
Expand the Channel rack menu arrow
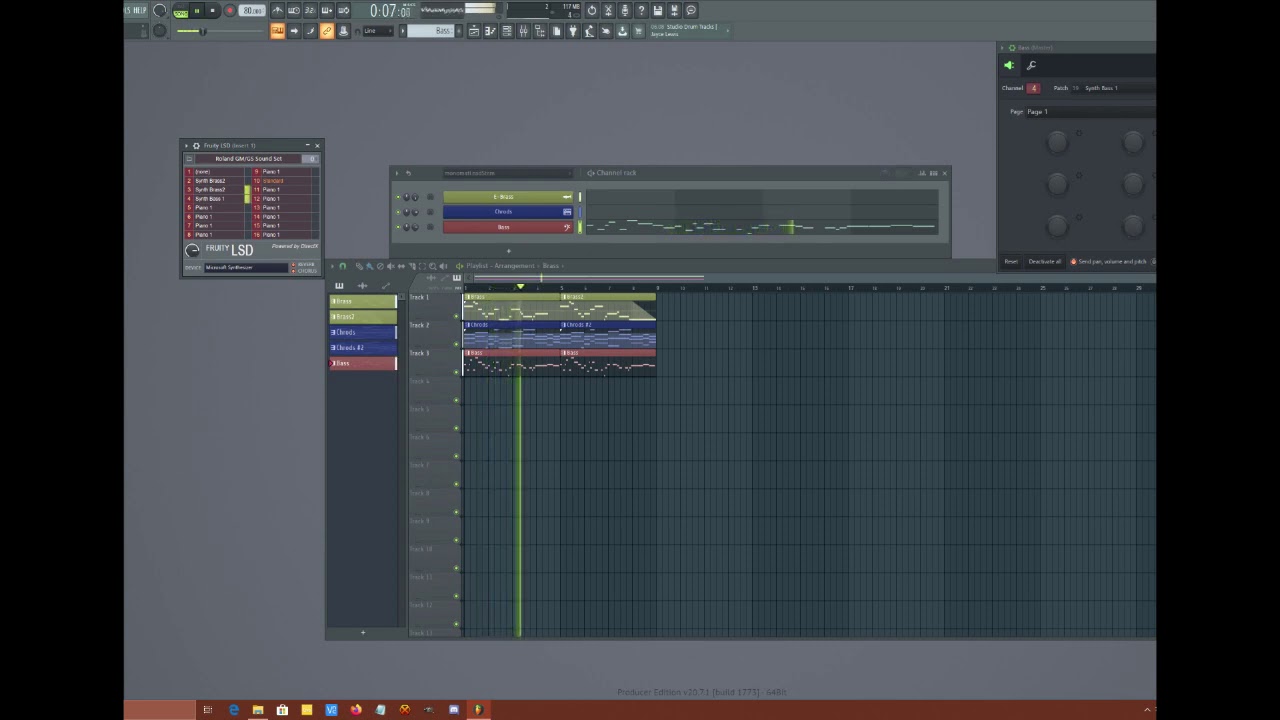397,173
